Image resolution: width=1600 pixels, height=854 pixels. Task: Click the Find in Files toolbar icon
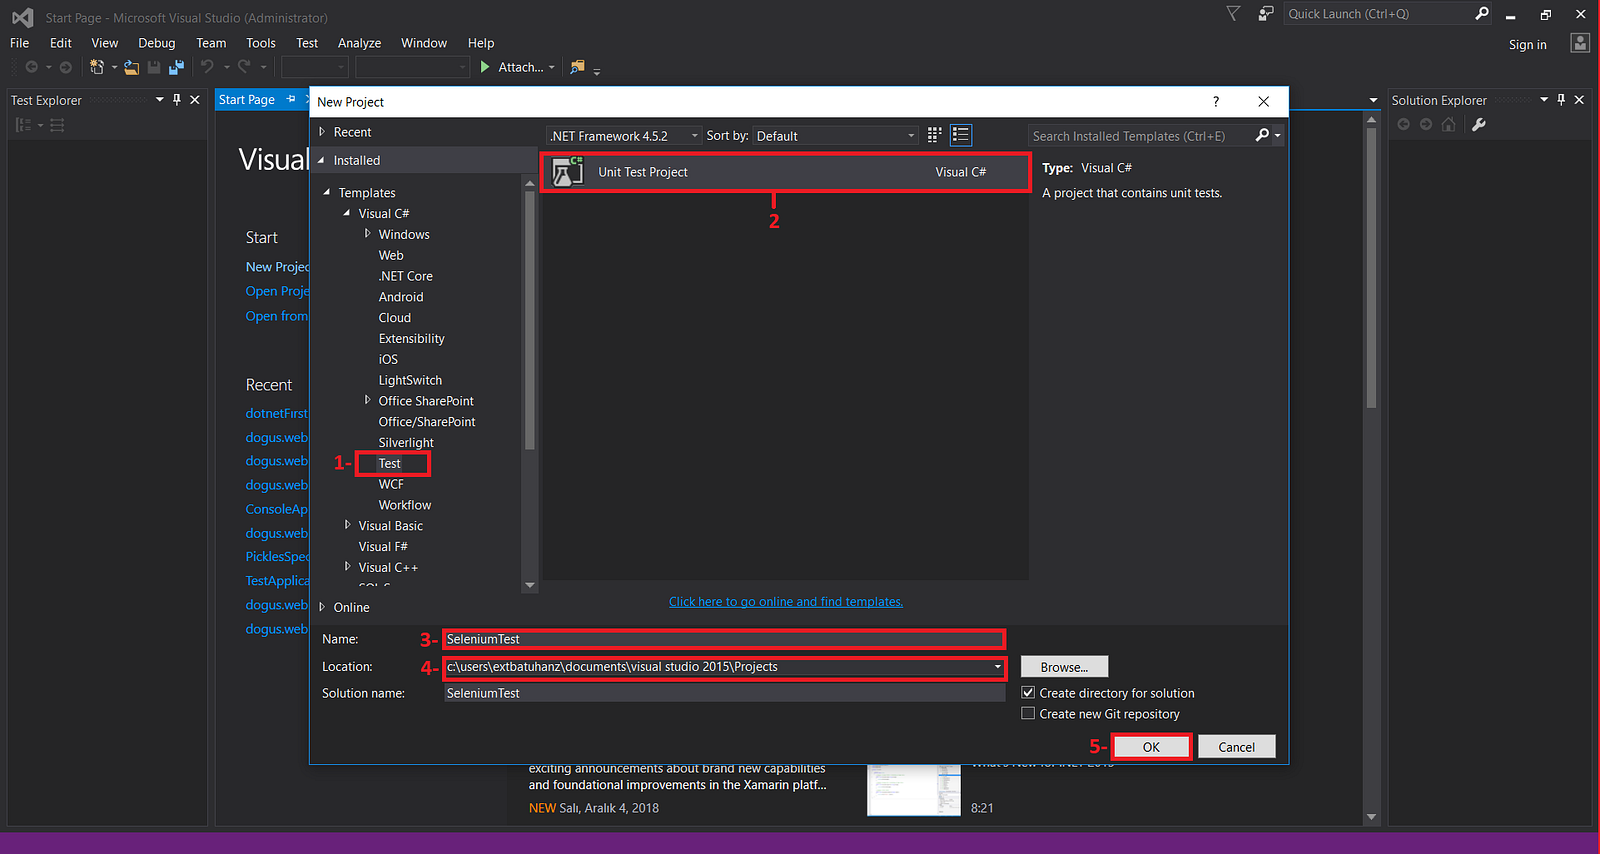coord(577,67)
